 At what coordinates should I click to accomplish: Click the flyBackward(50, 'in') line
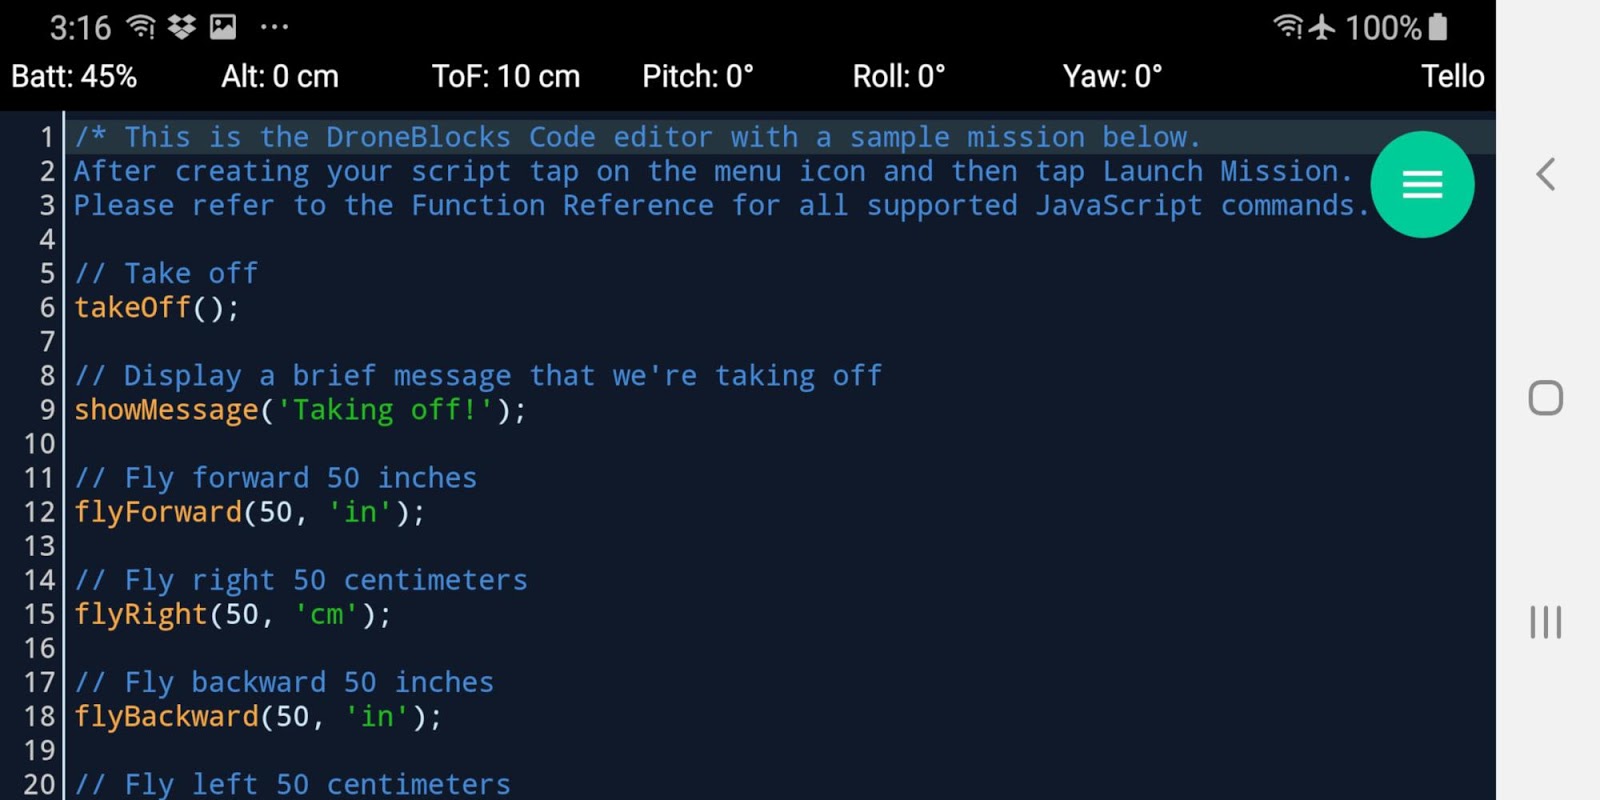258,716
